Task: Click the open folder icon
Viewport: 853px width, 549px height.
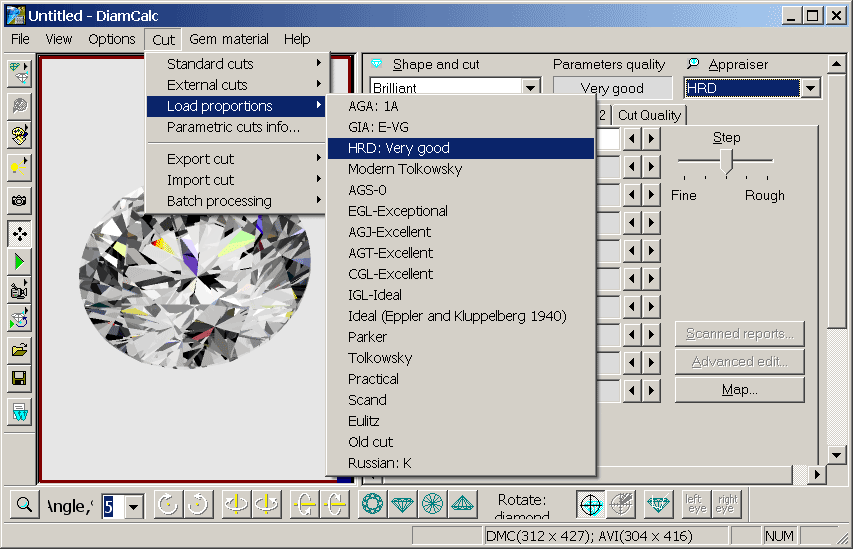Action: (19, 350)
